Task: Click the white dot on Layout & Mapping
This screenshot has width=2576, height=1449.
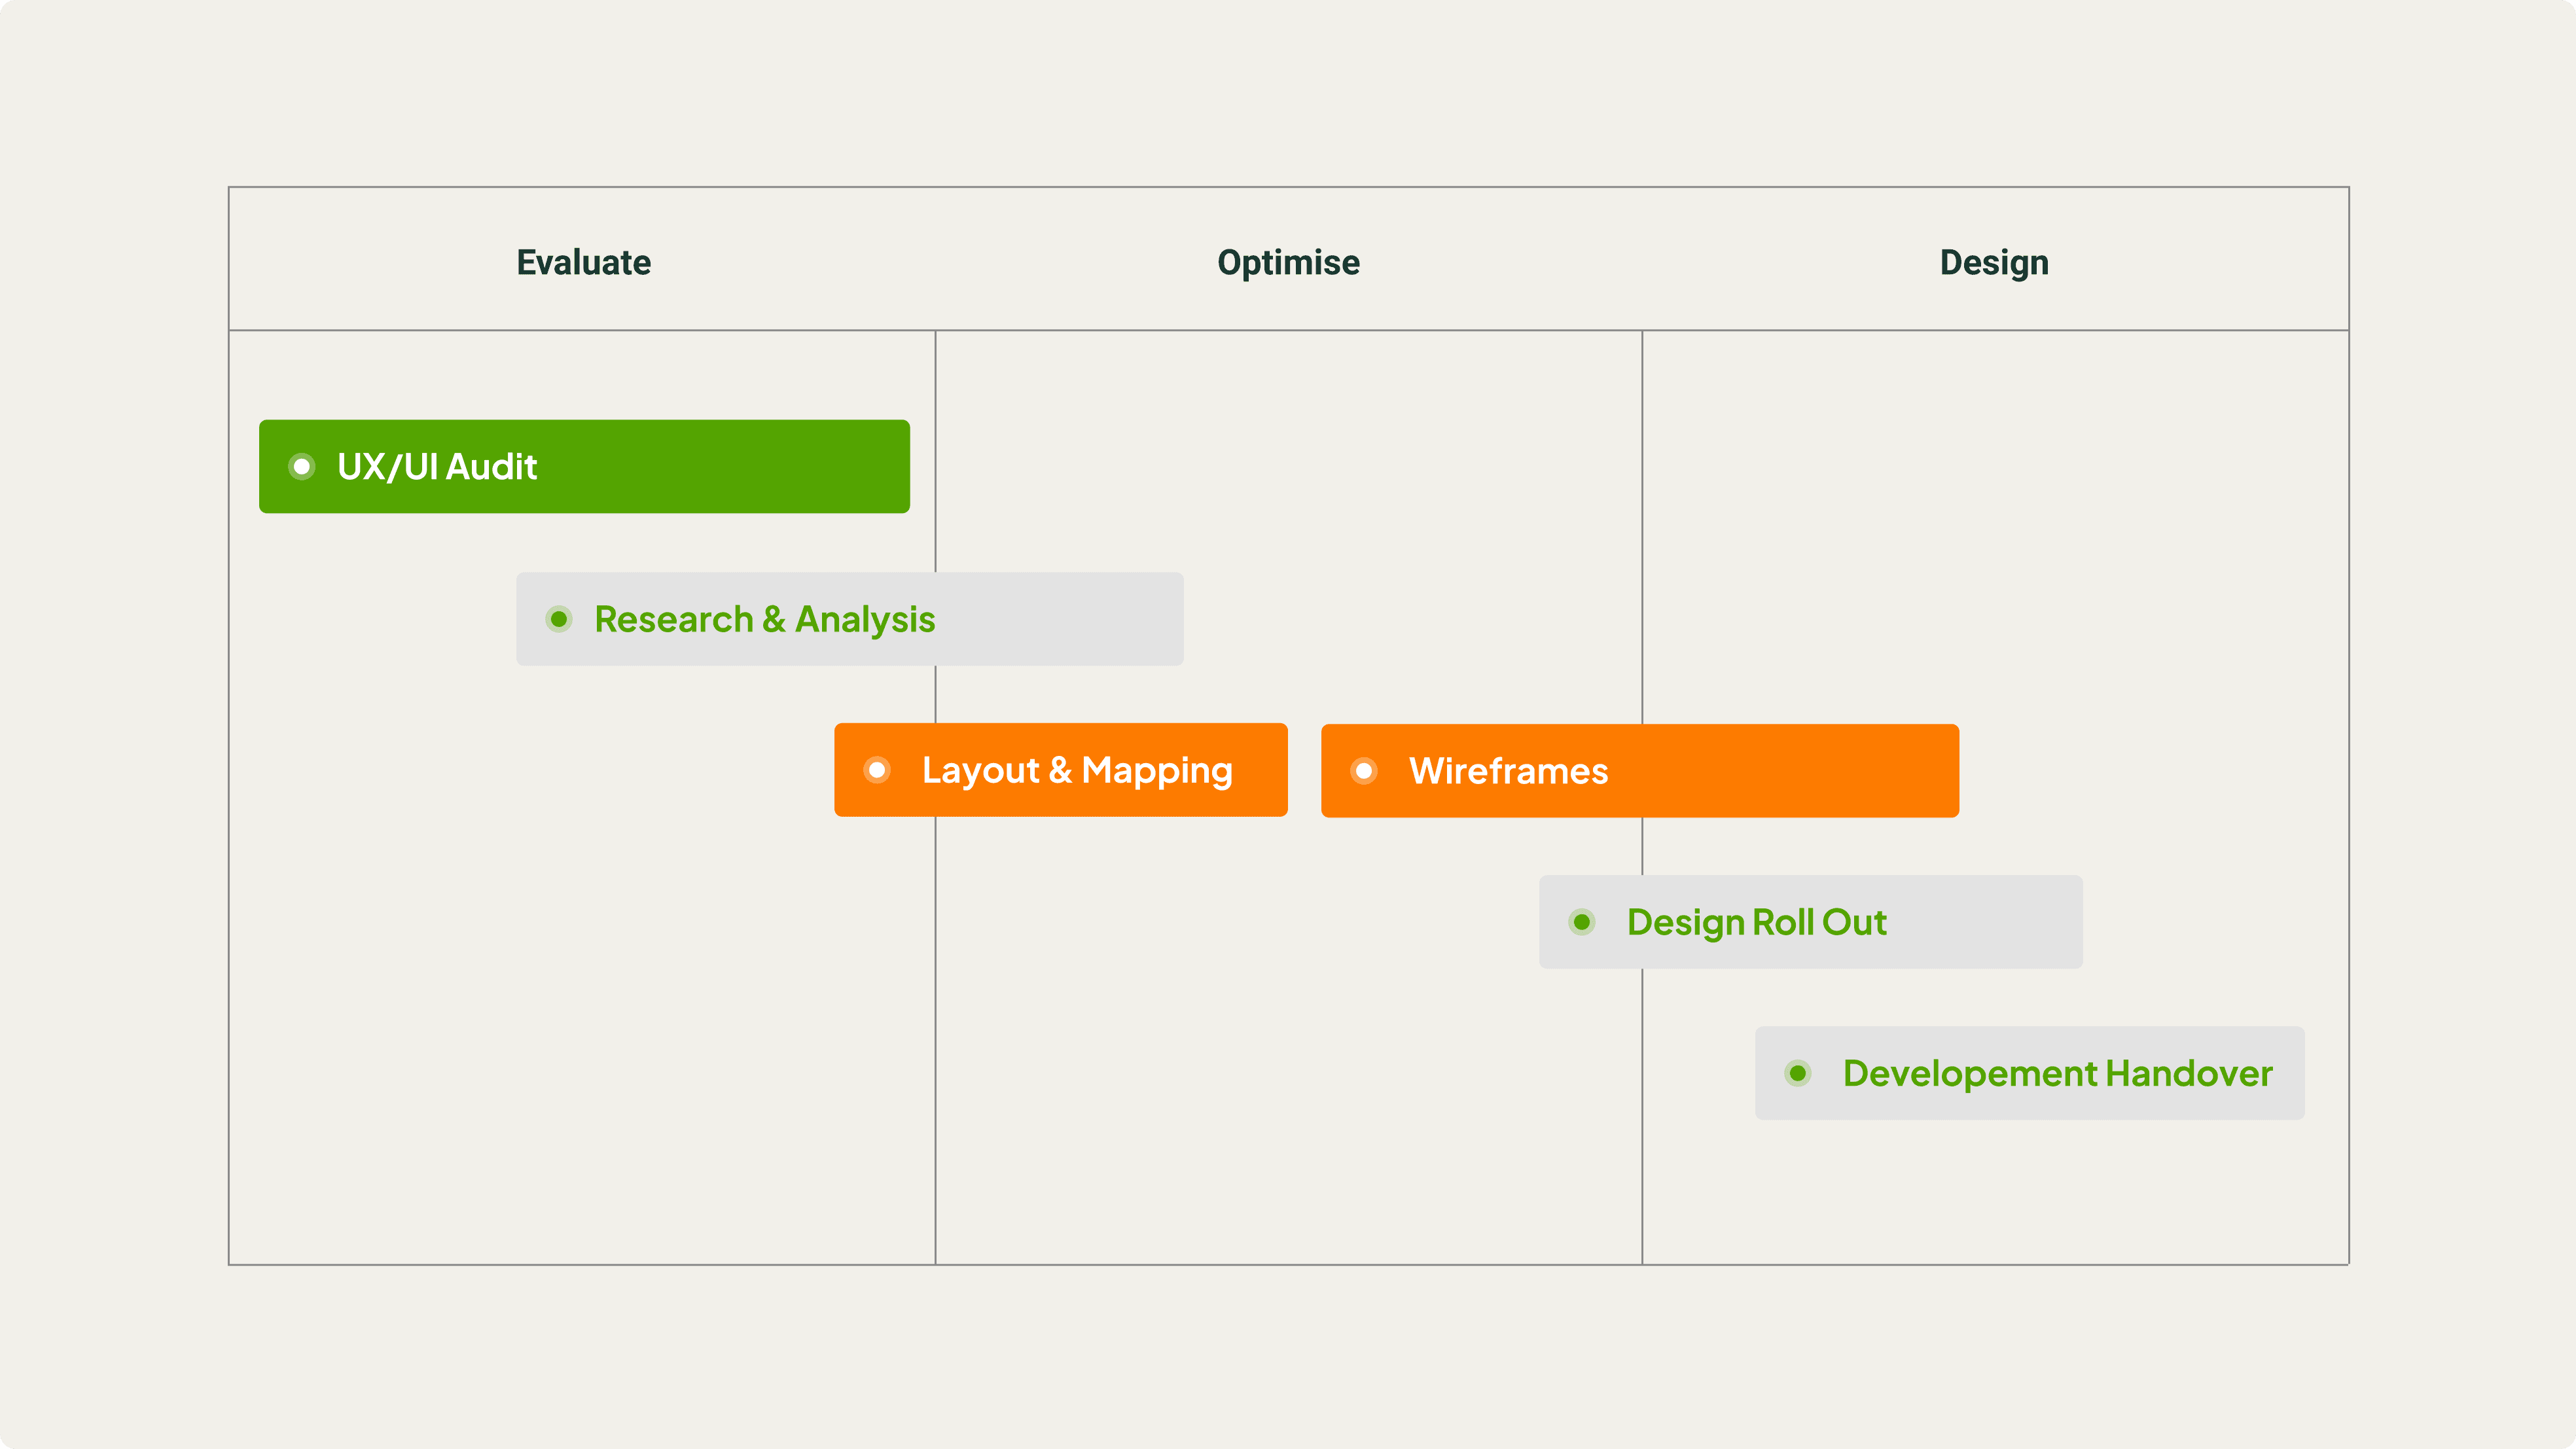Action: pyautogui.click(x=877, y=770)
